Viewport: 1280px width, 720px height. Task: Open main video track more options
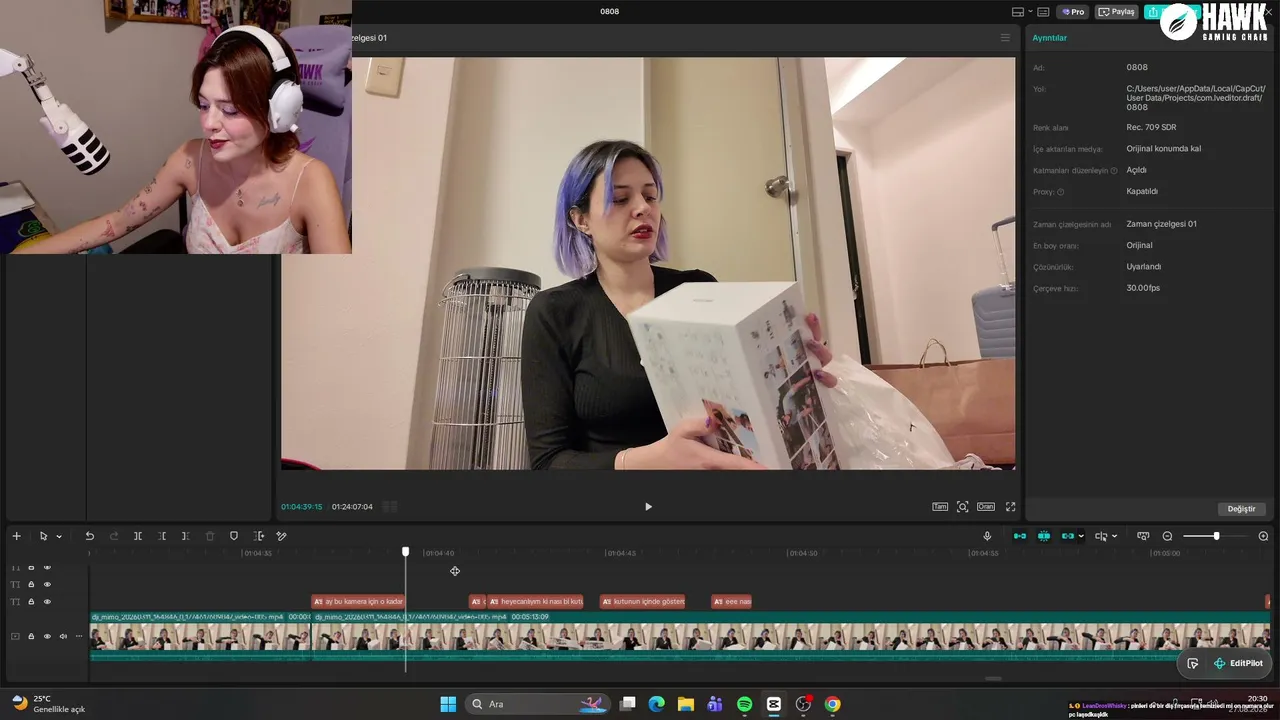[x=79, y=636]
